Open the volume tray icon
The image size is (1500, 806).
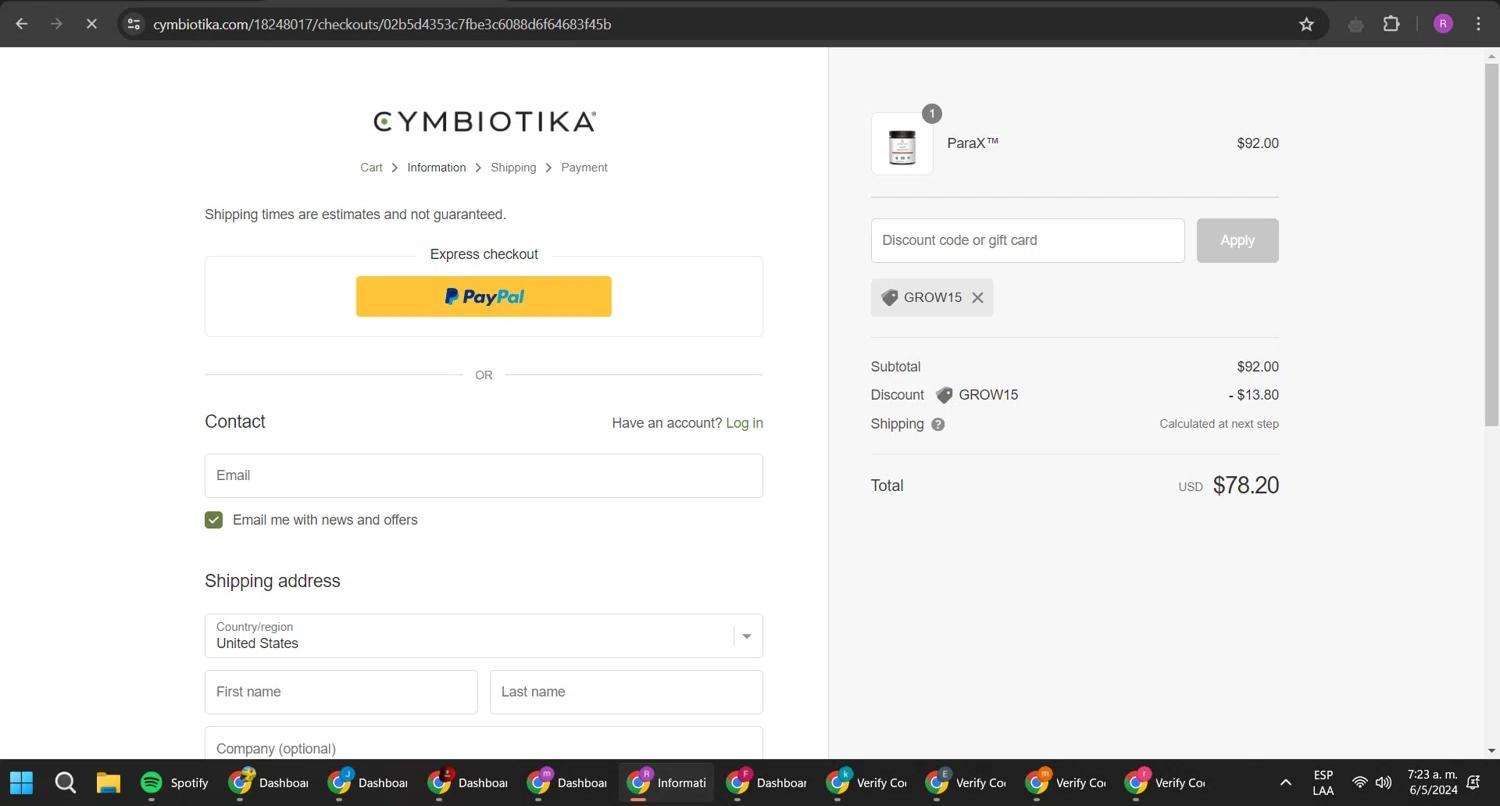(1383, 783)
